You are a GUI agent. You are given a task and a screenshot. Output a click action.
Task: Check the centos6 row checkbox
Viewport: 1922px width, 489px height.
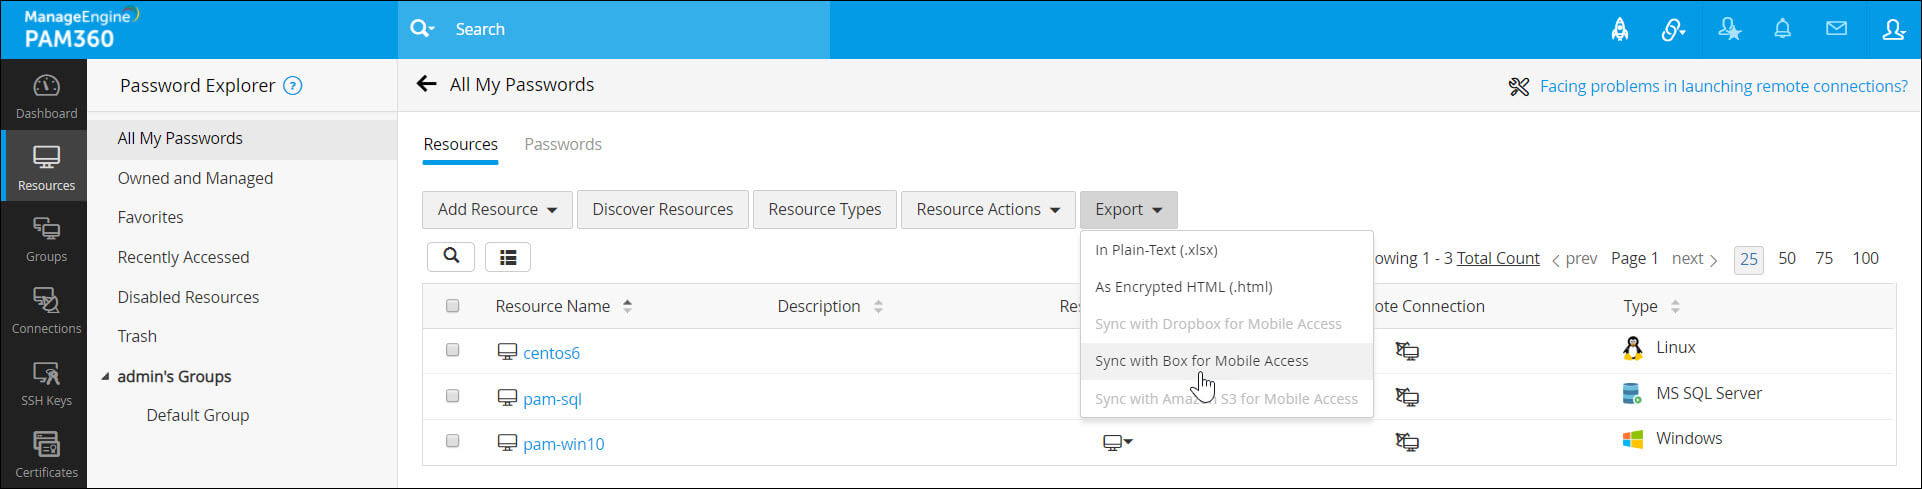tap(452, 350)
